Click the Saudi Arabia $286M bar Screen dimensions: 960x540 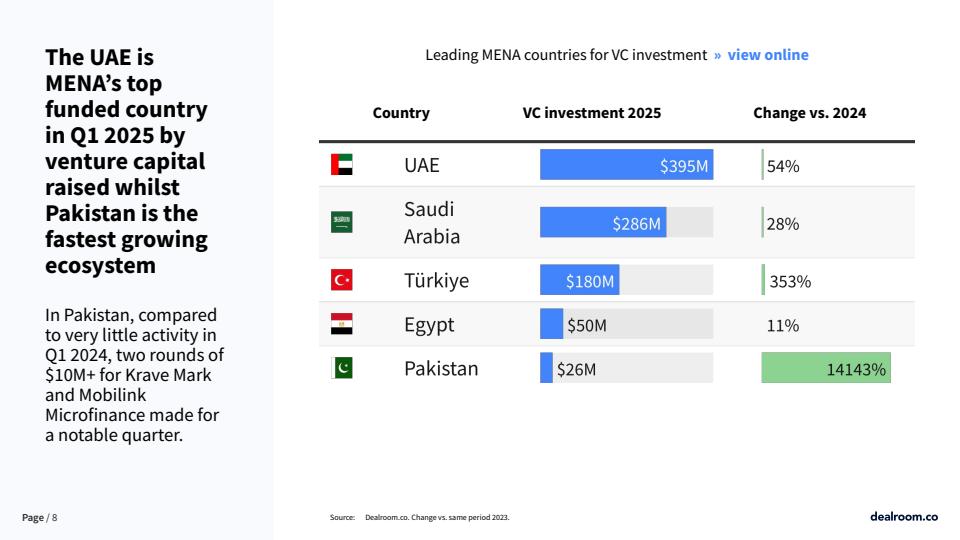click(602, 223)
